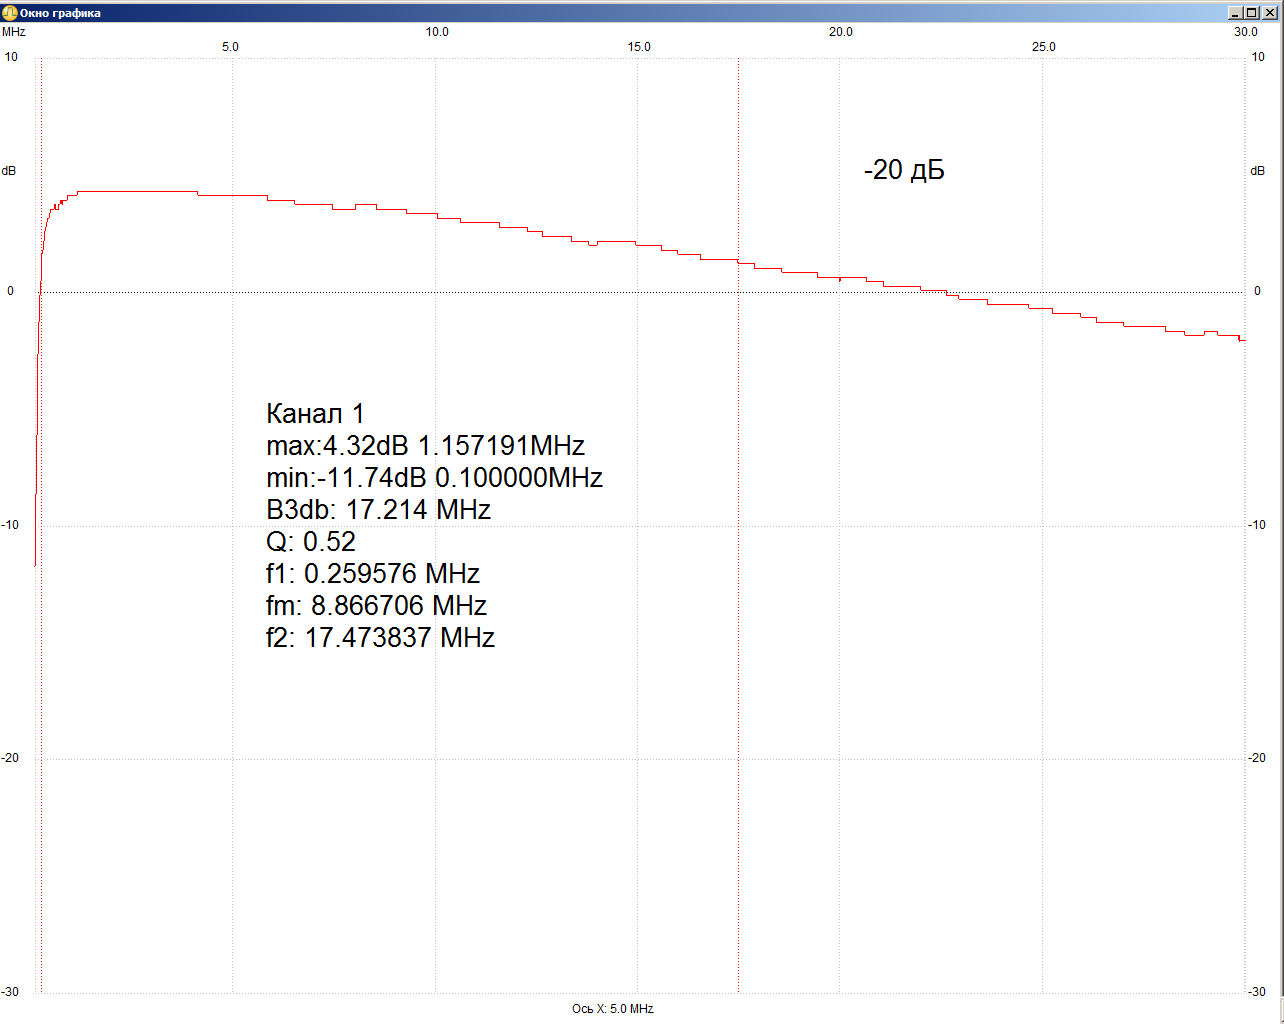
Task: Click the 25.0 frequency axis label
Action: [1044, 47]
